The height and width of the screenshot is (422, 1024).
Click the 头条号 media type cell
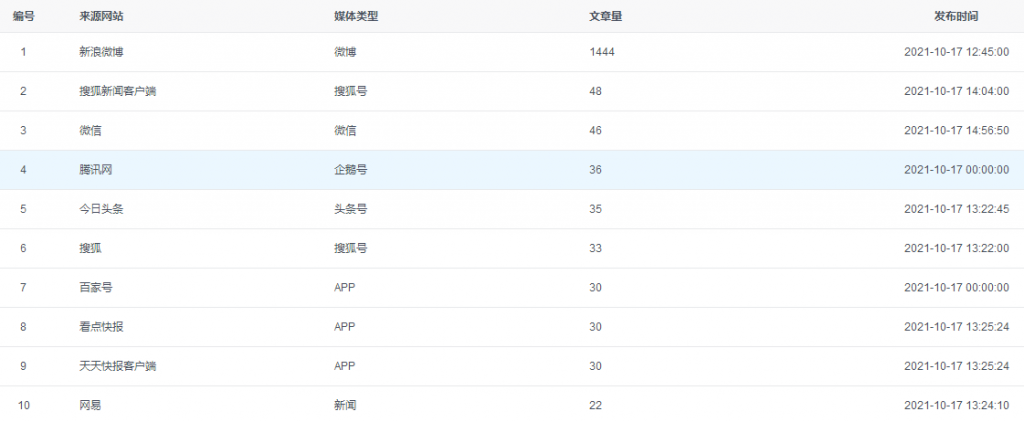pyautogui.click(x=350, y=209)
